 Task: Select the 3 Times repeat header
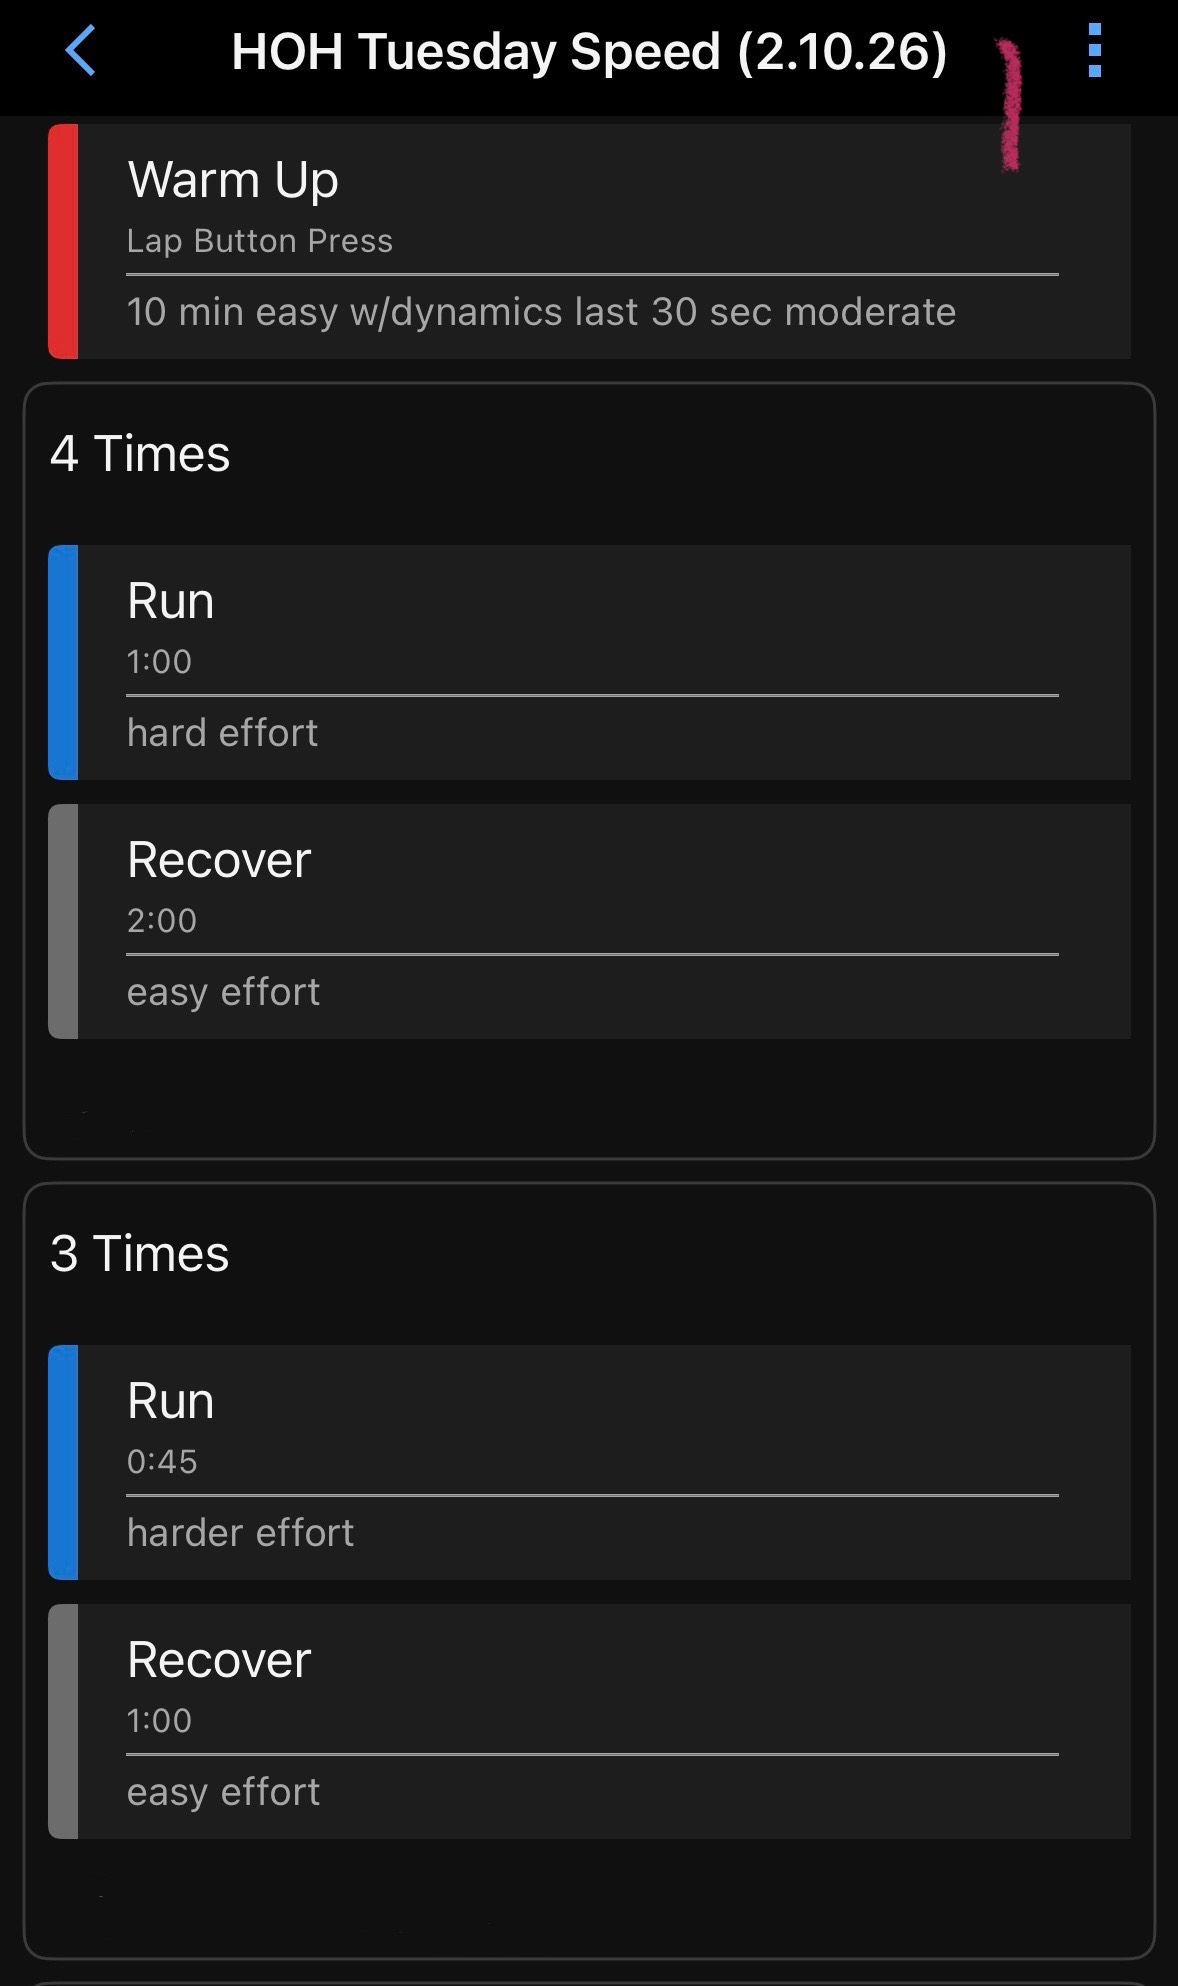coord(140,1254)
